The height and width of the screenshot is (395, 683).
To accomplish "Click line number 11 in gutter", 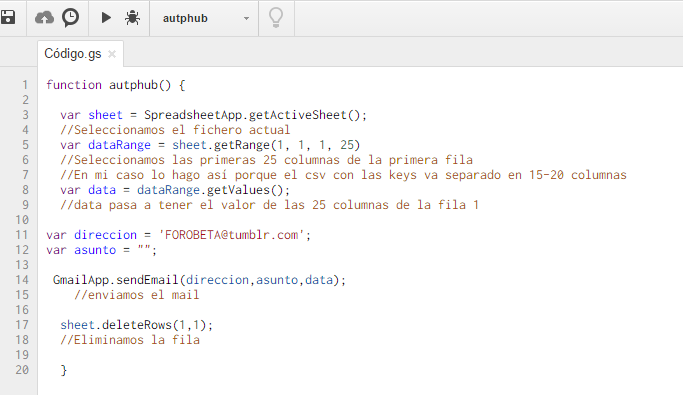I will (22, 235).
